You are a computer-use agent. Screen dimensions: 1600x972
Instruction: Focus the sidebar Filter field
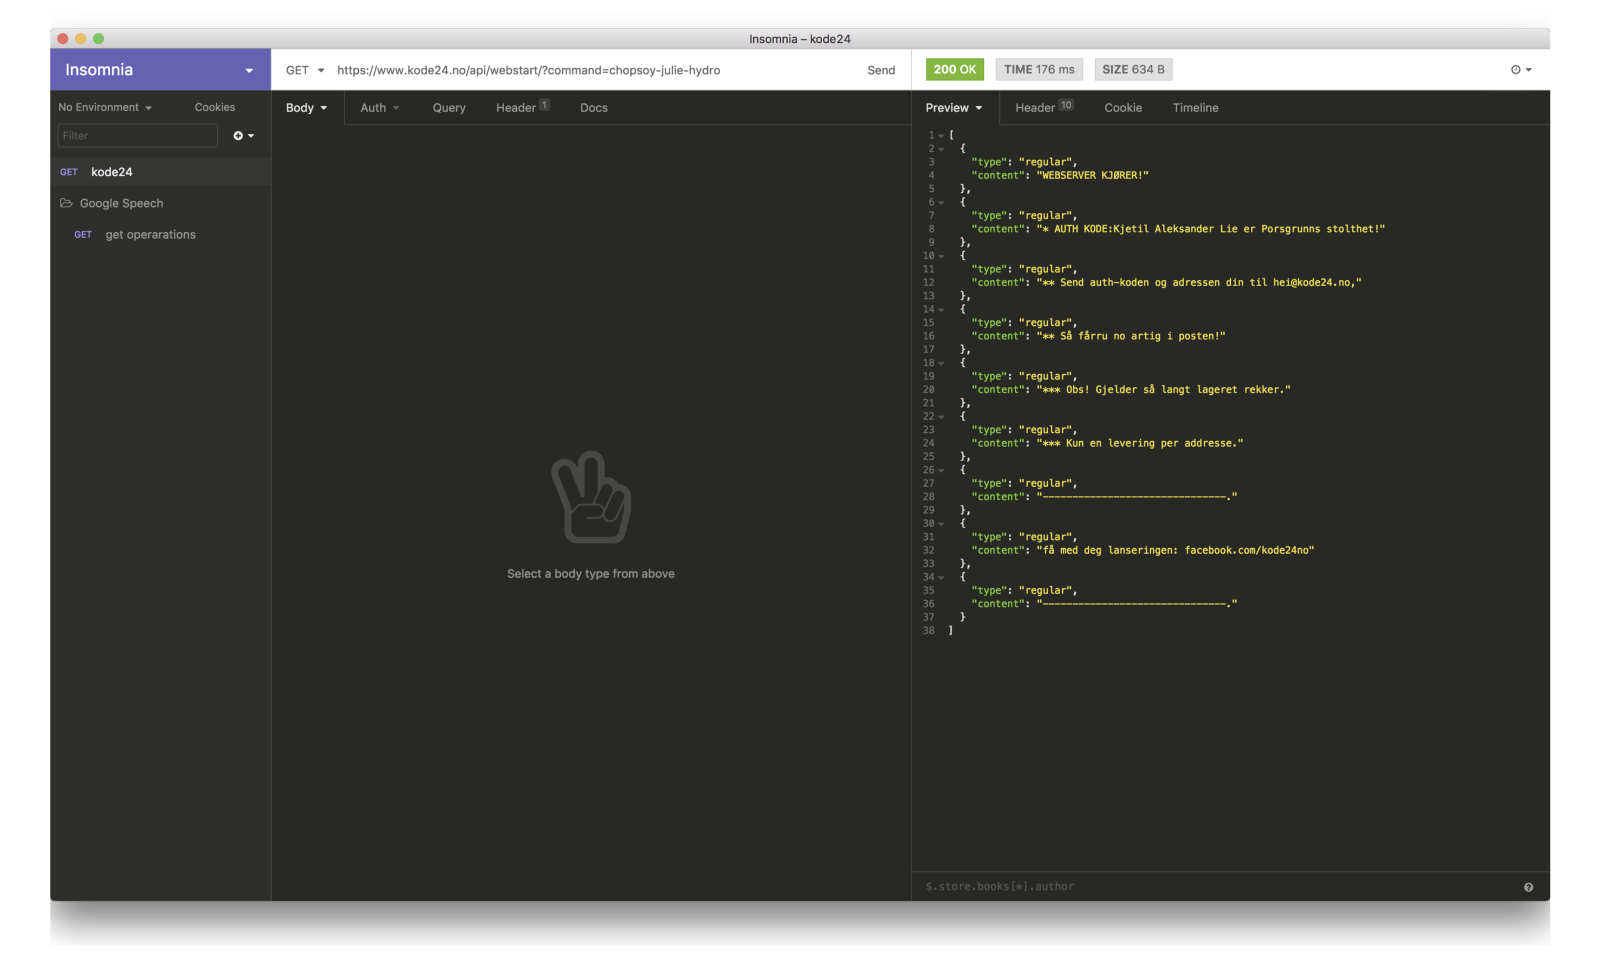click(138, 136)
